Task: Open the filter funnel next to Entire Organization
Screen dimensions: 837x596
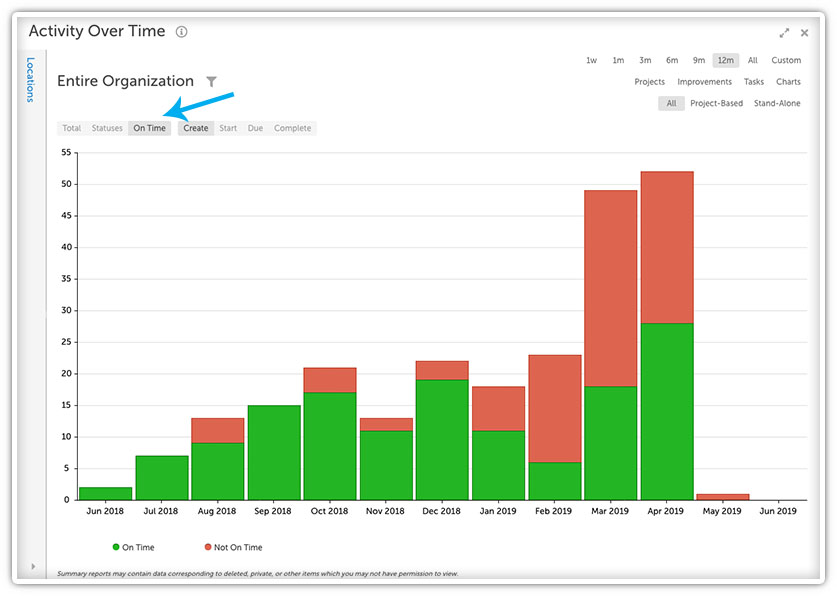Action: [x=211, y=82]
